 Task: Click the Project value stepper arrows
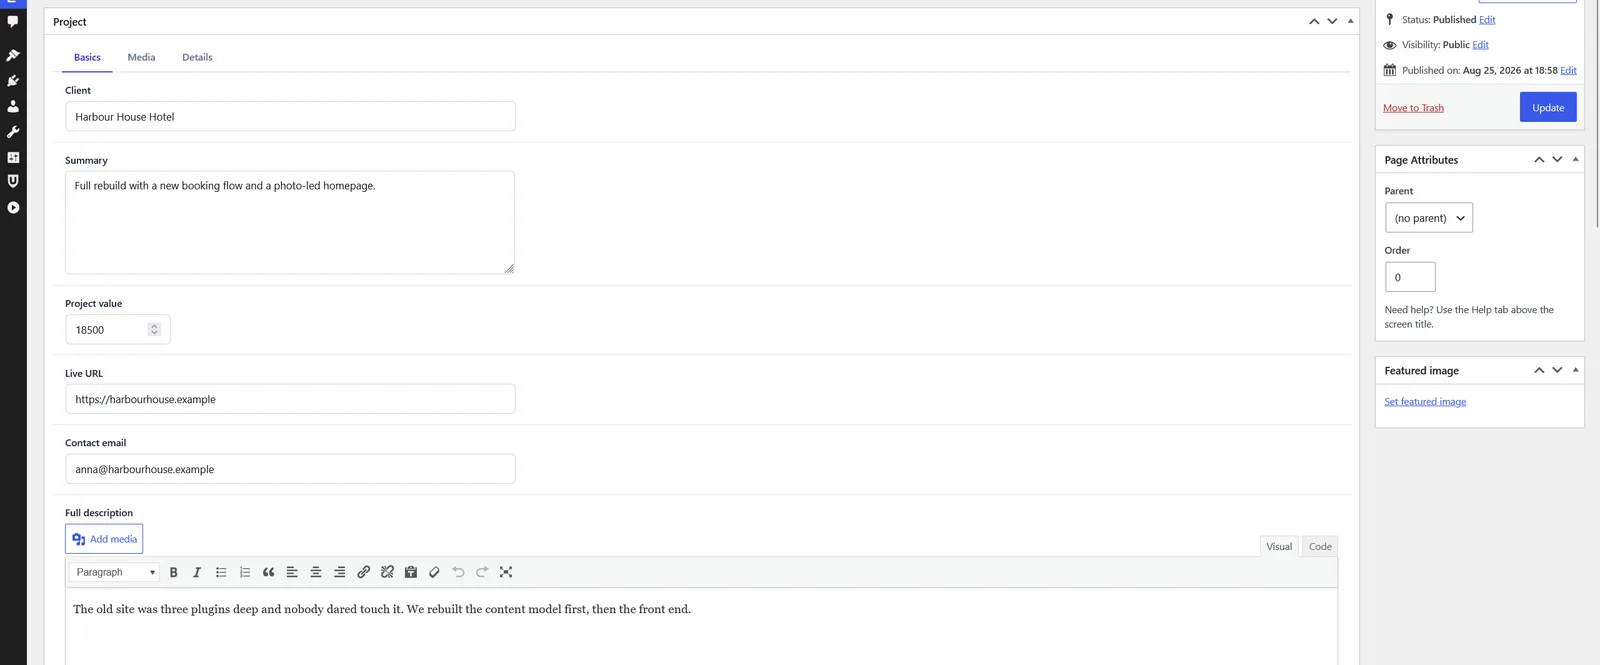point(154,329)
